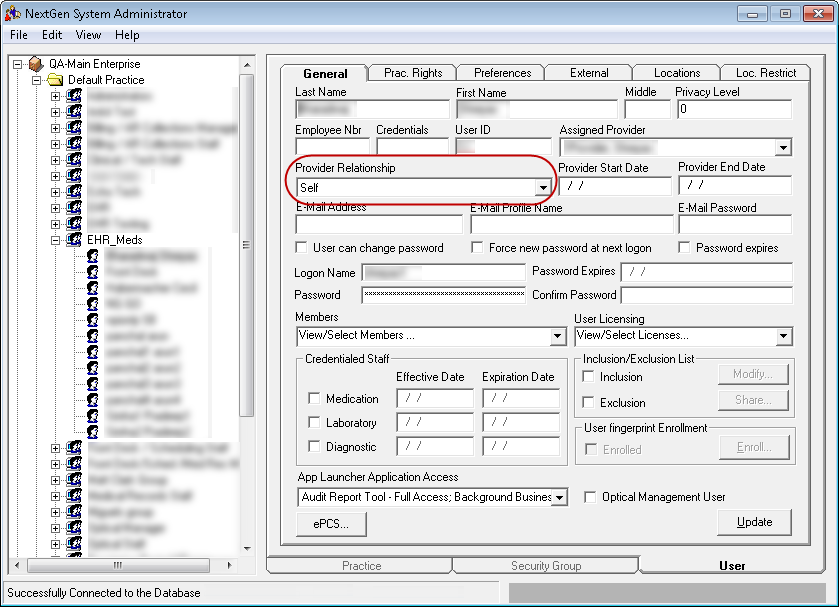
Task: Click the EHR_Meds group icon
Action: pos(74,240)
